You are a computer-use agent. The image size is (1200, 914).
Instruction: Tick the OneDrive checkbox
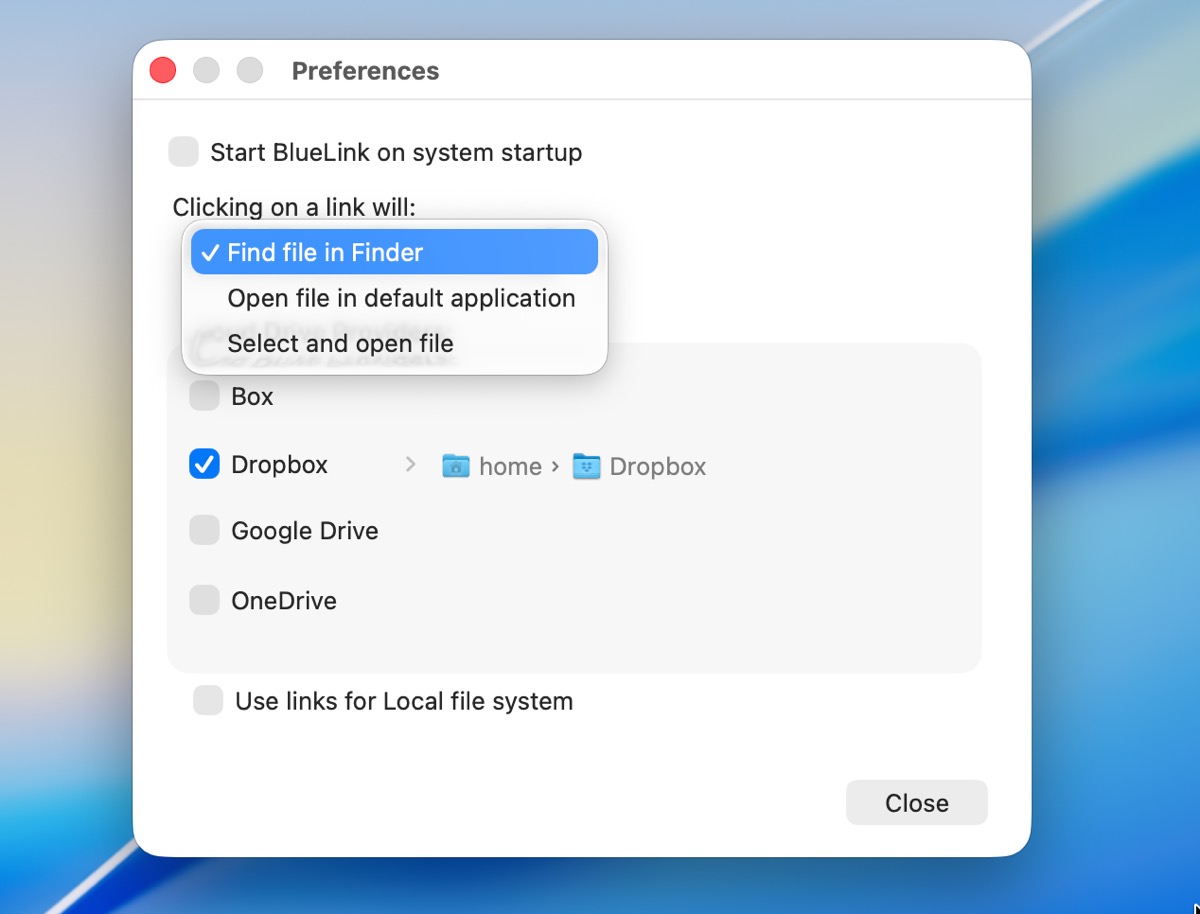pos(205,600)
